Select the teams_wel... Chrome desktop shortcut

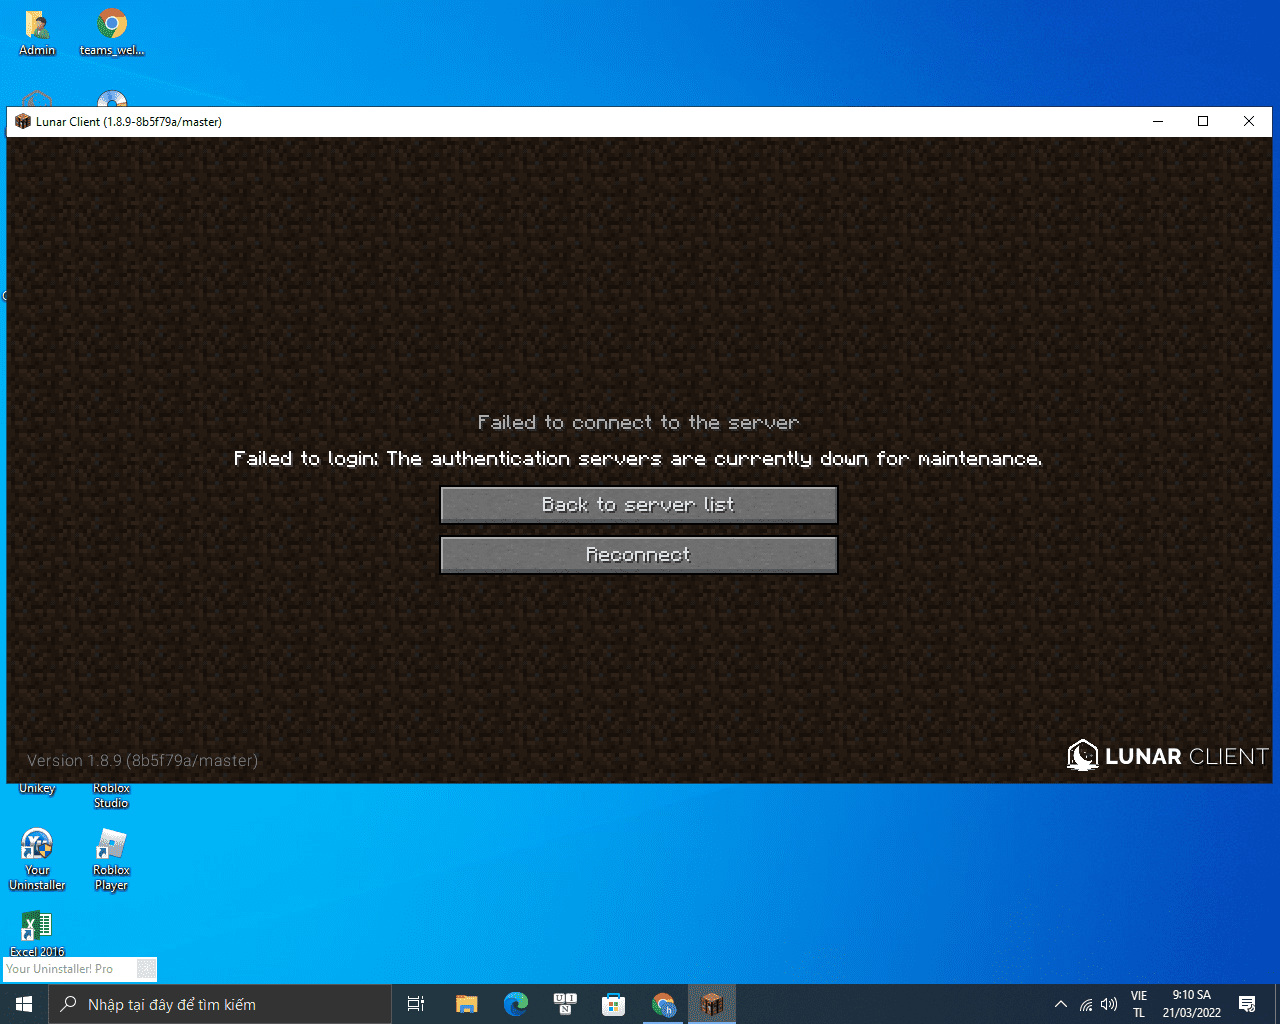click(x=112, y=33)
